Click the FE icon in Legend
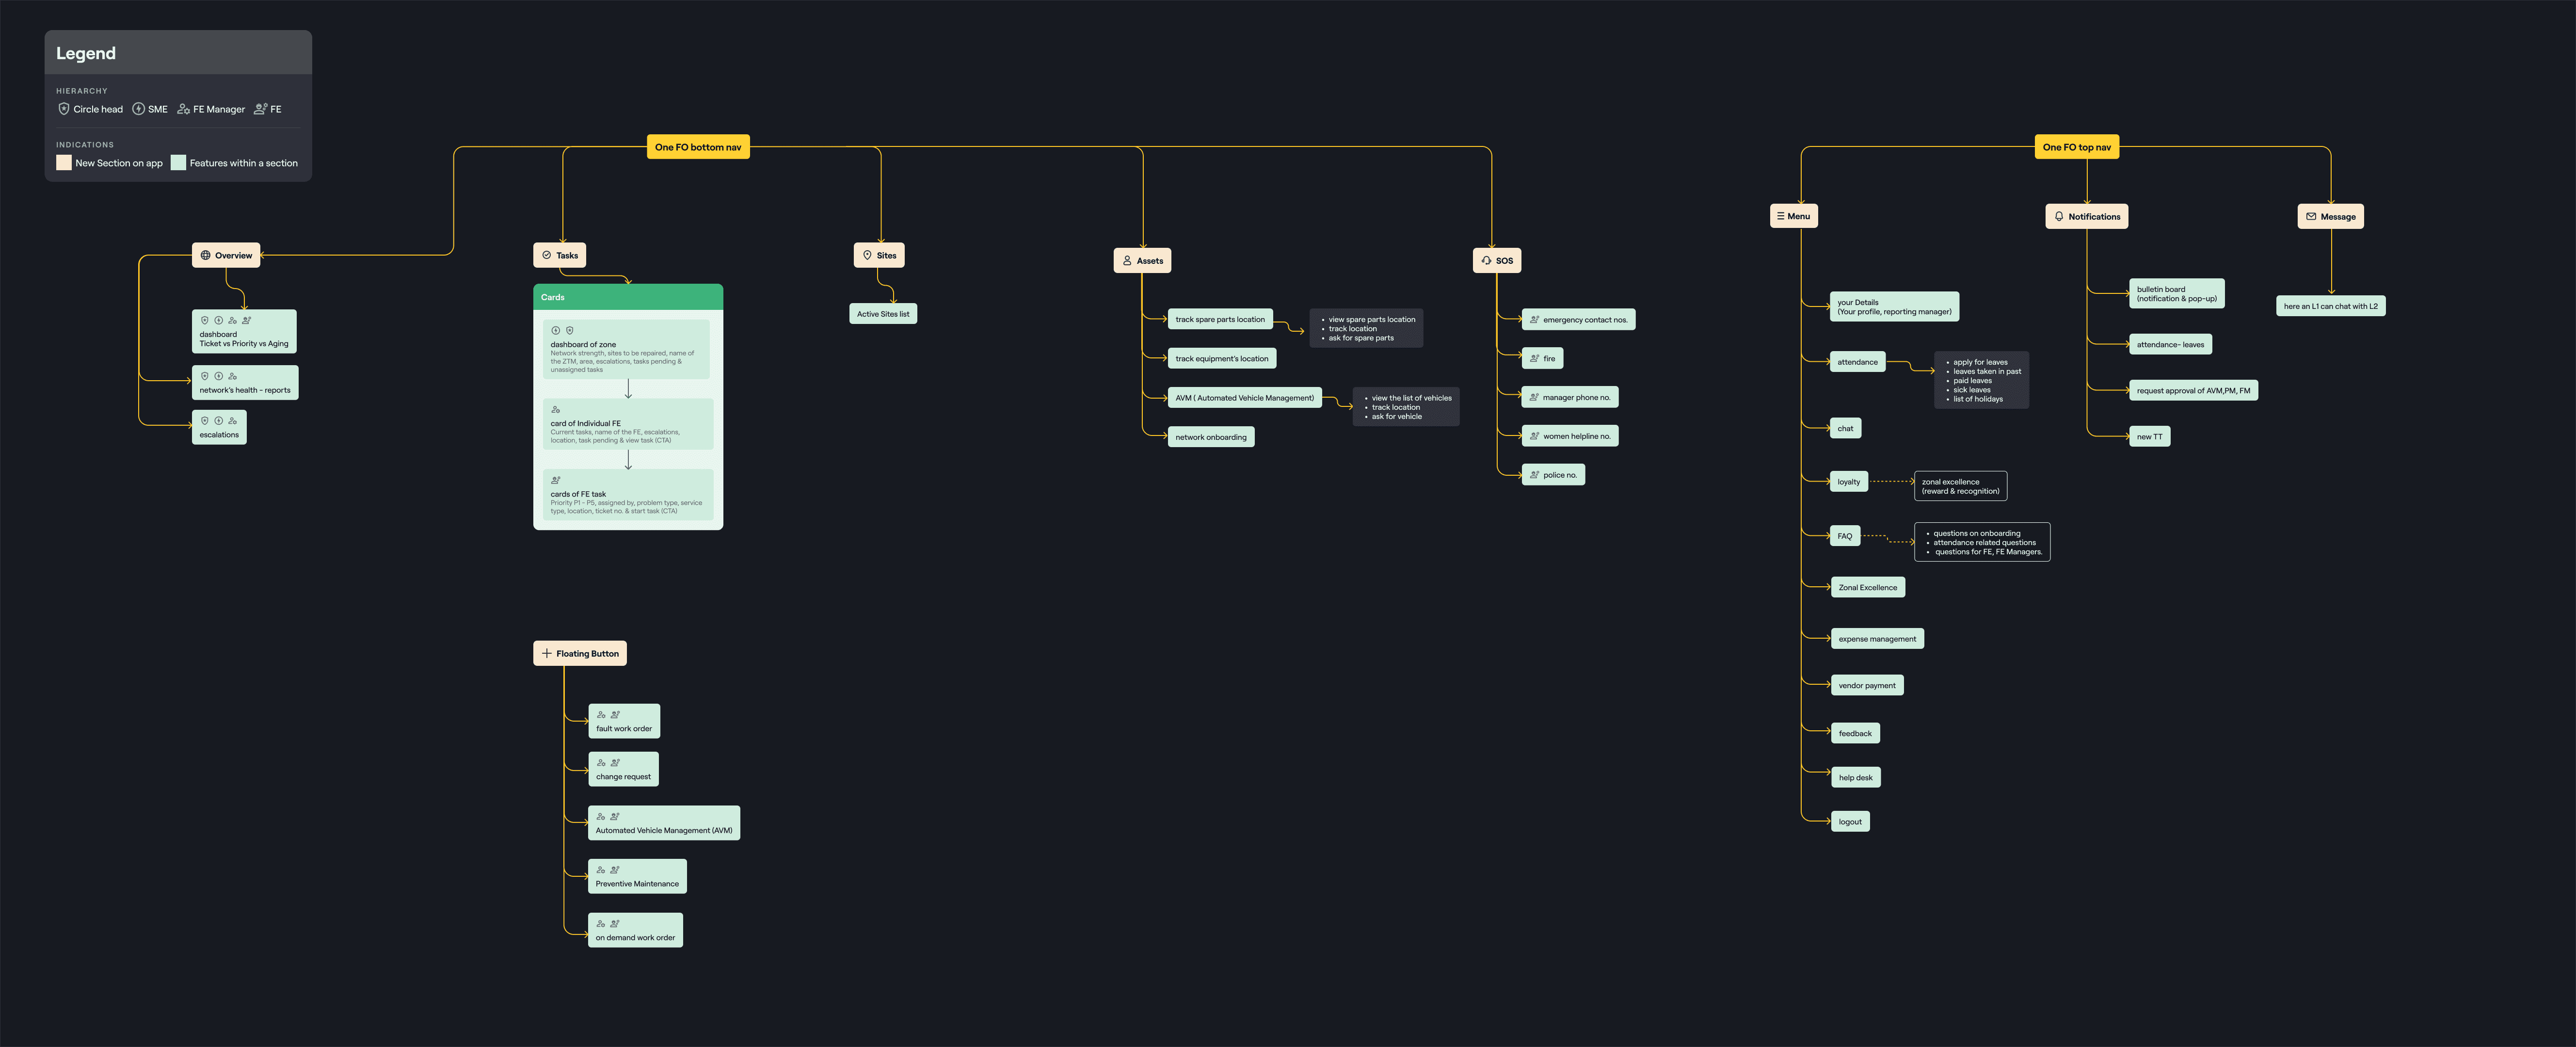Screen dimensions: 2576x1047 [x=261, y=109]
